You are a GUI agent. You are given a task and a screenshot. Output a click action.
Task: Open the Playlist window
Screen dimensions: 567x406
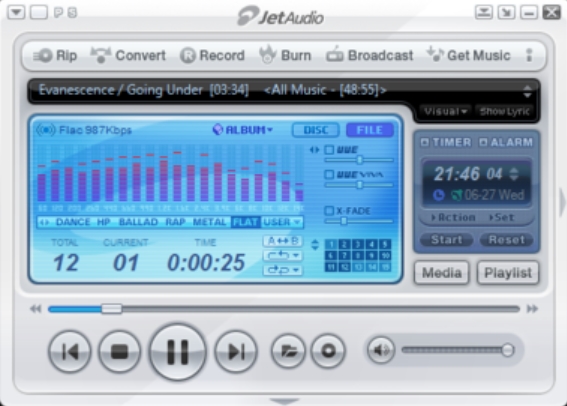point(508,273)
